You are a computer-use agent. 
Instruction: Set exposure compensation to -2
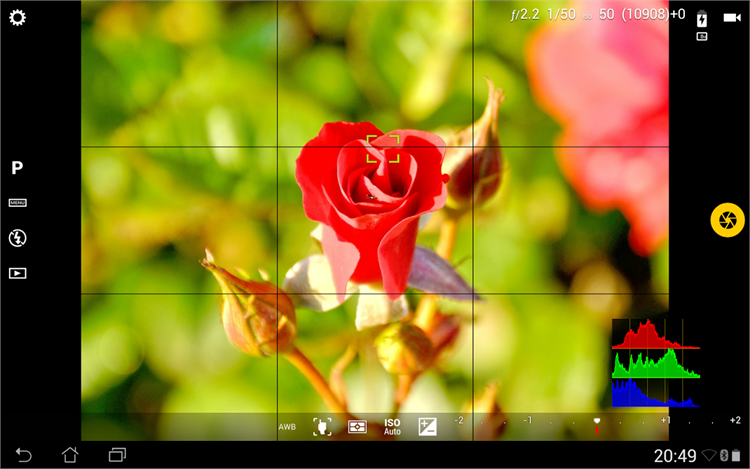(459, 420)
